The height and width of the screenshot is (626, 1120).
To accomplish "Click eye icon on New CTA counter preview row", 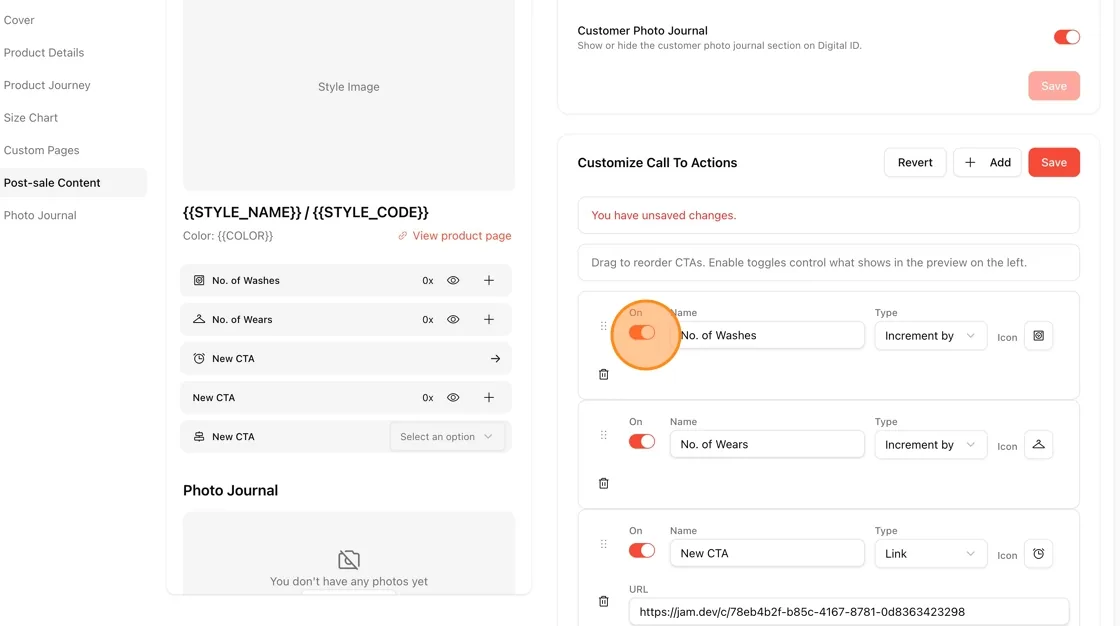I will (x=453, y=397).
